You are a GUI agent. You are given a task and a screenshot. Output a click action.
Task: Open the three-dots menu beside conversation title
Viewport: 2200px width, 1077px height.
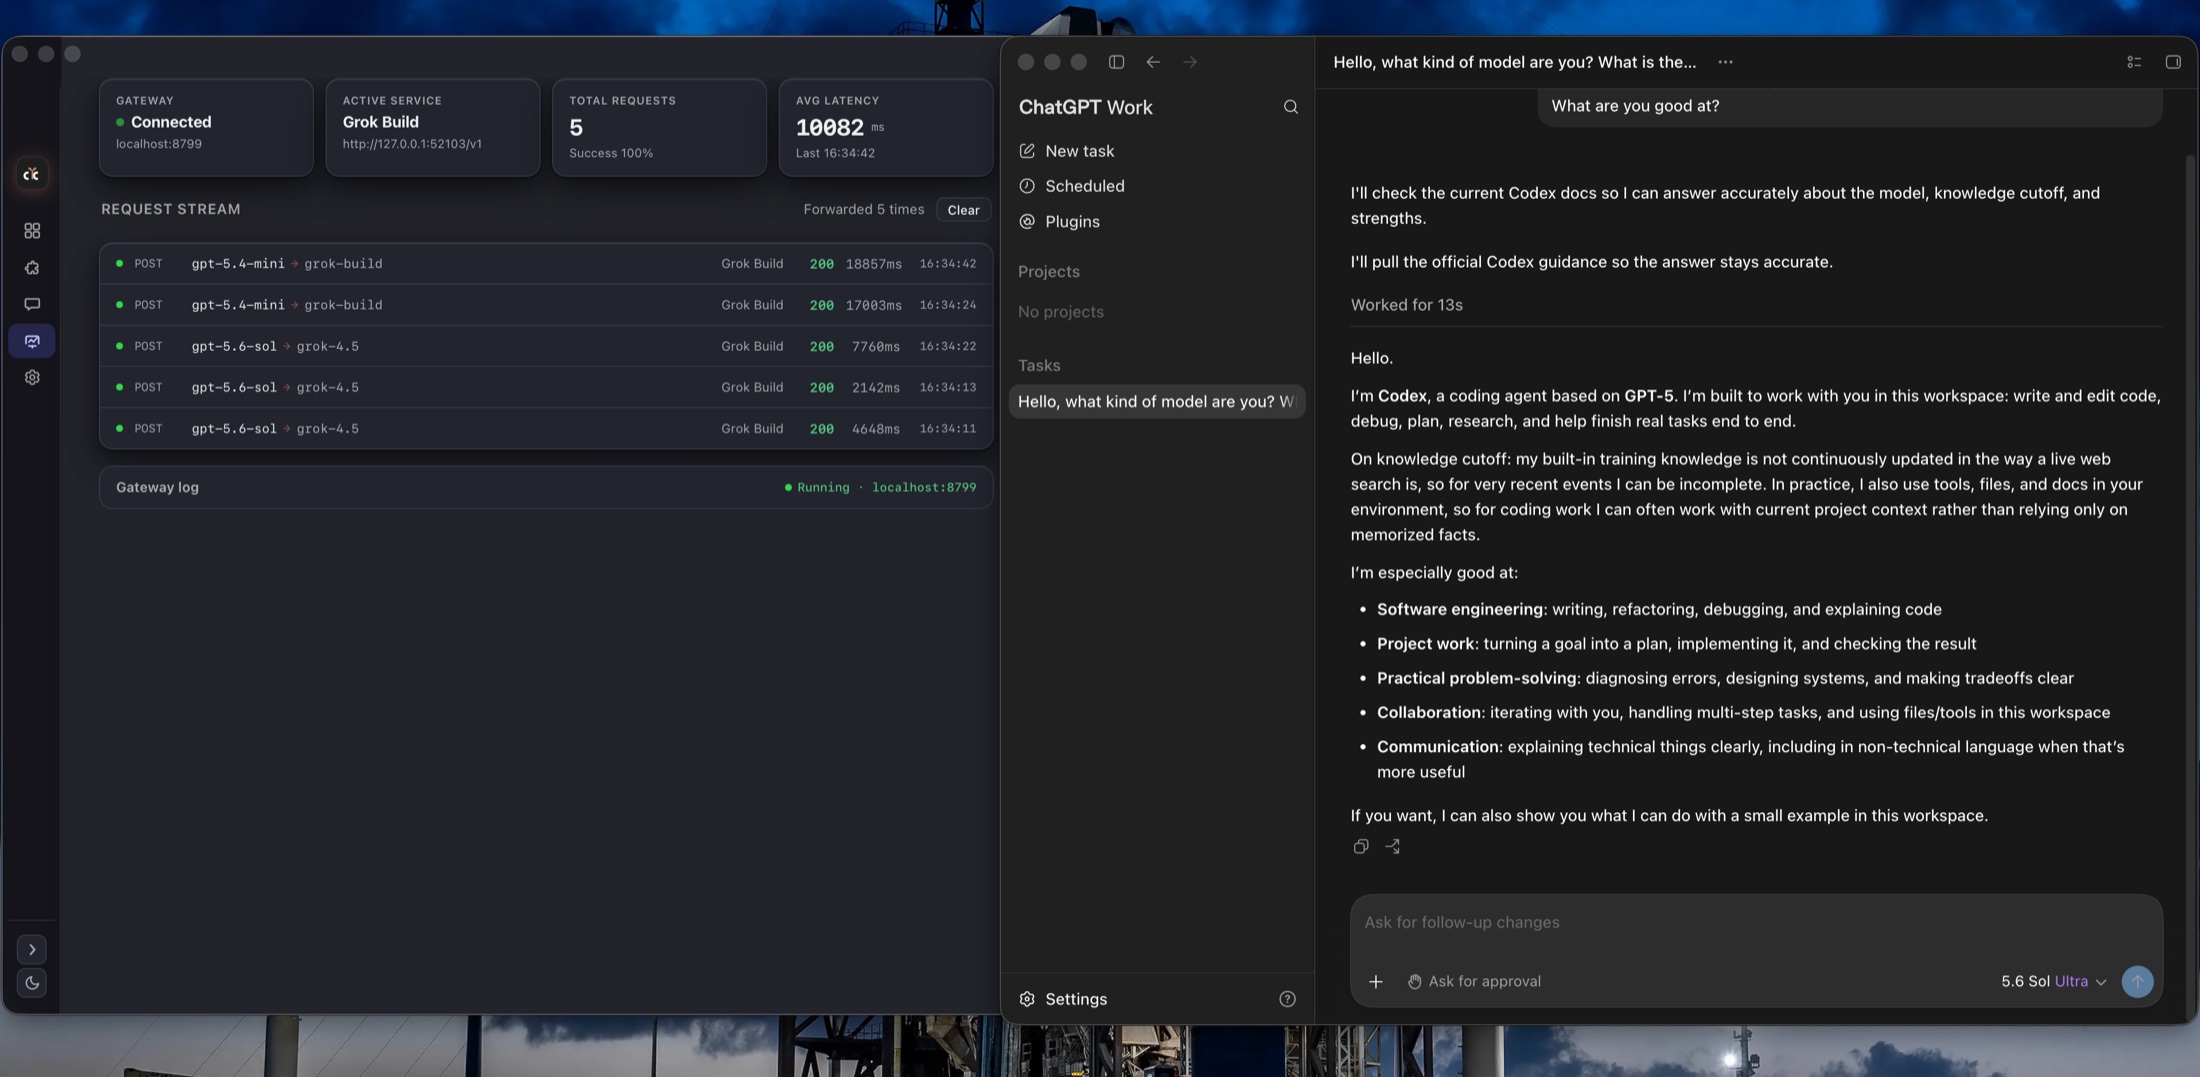click(x=1725, y=62)
